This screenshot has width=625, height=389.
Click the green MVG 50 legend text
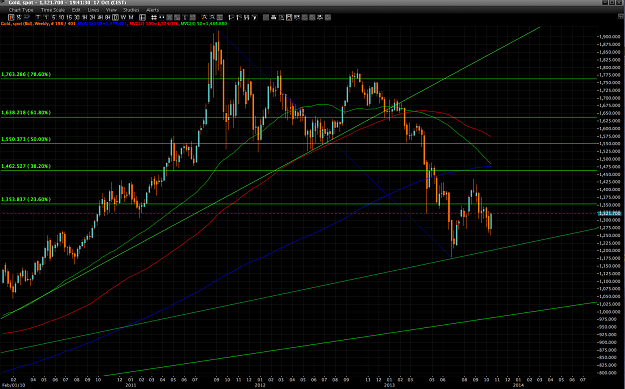click(203, 24)
